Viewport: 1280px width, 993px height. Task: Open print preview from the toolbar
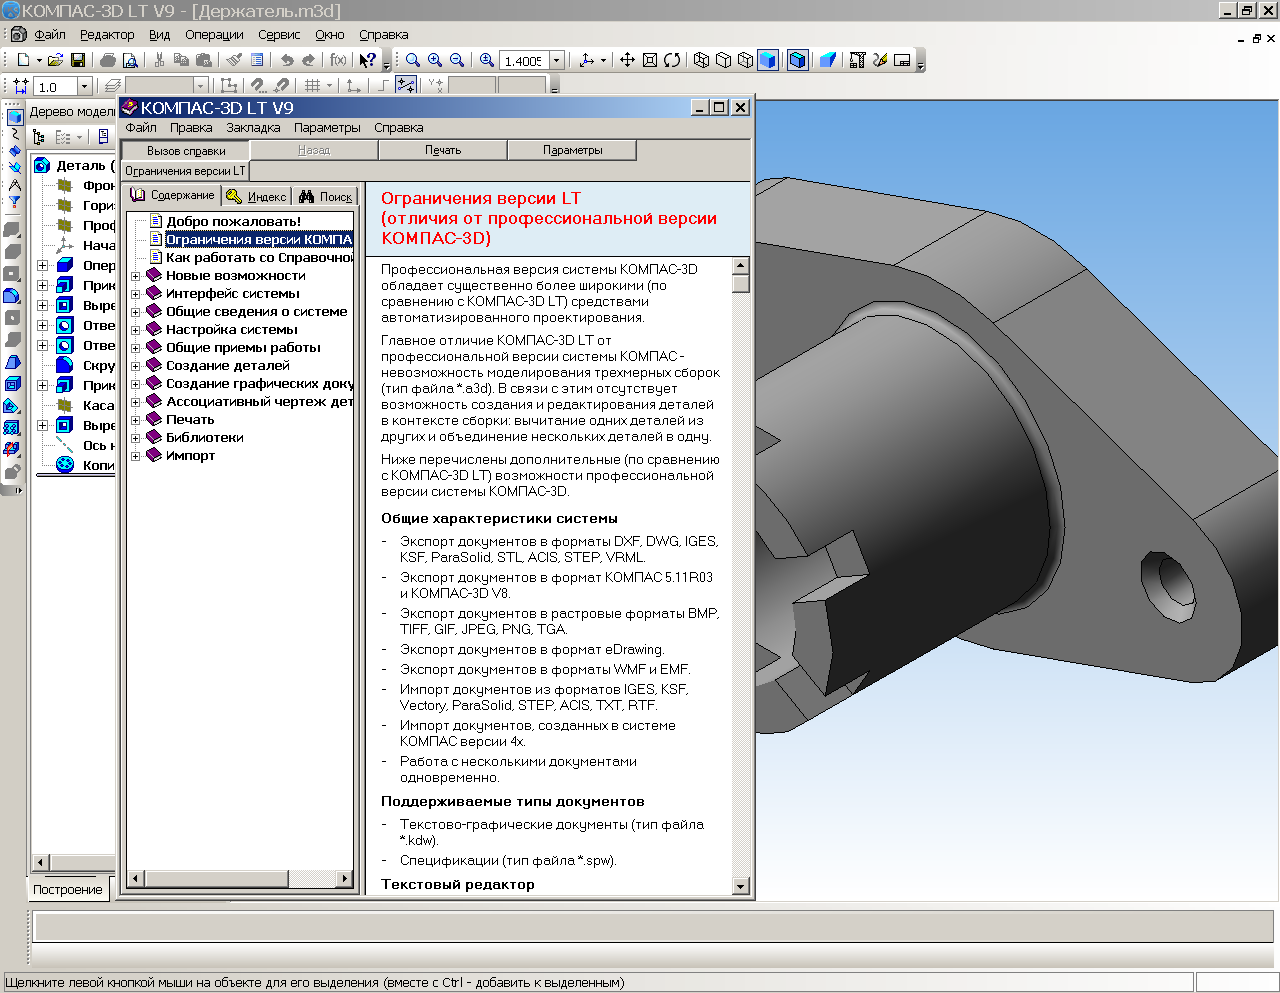[130, 60]
